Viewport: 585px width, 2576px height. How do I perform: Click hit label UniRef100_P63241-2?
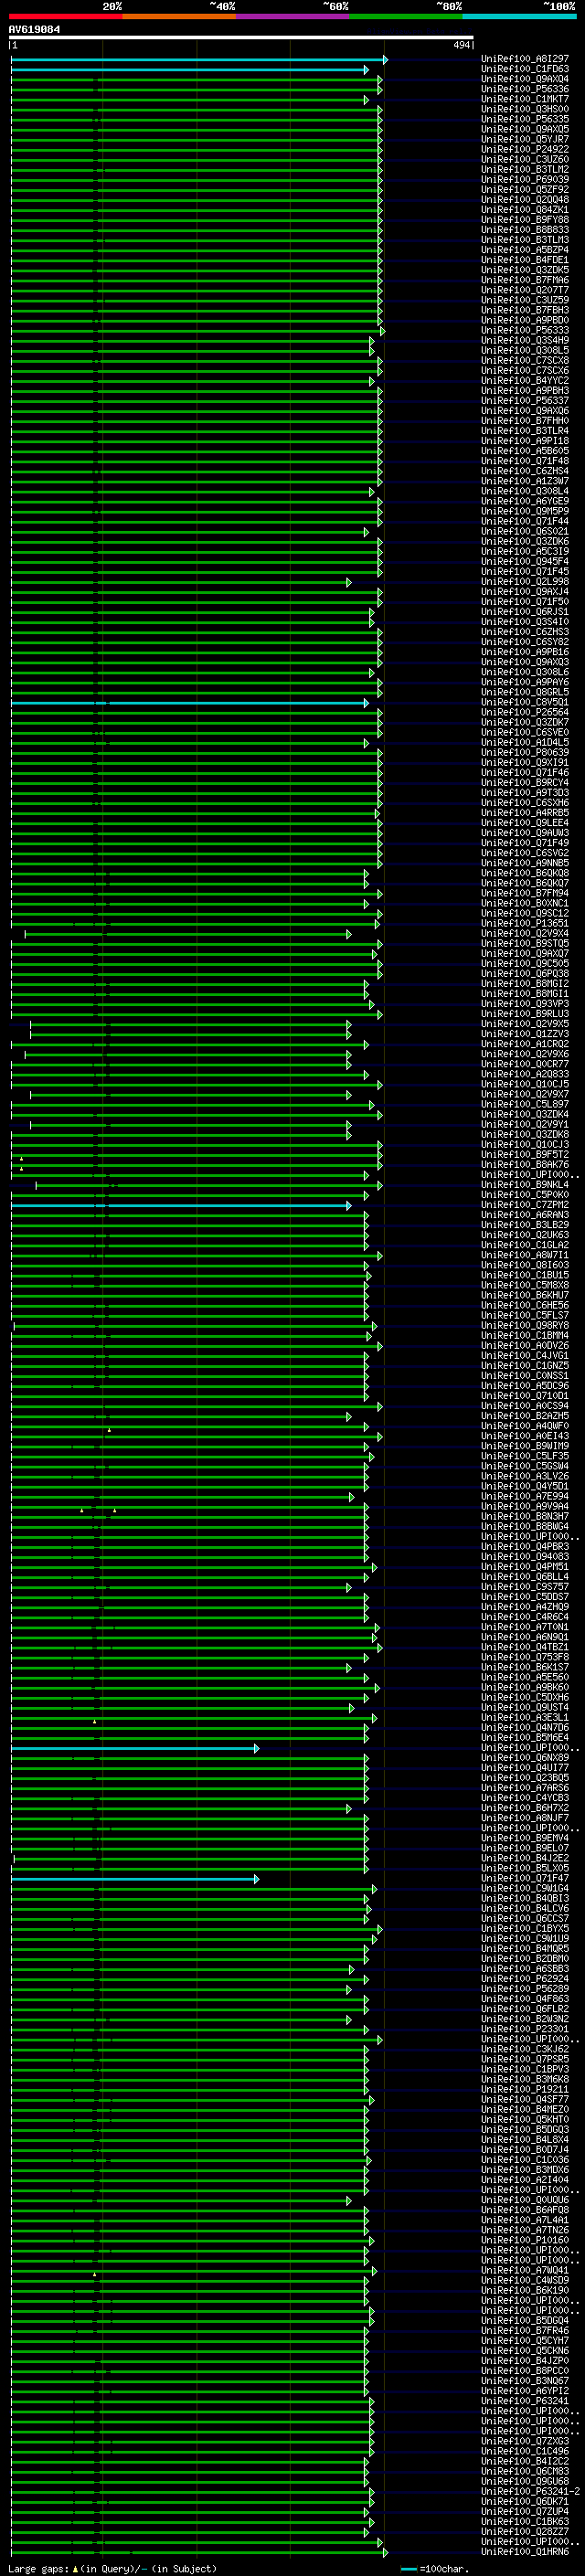tap(530, 2491)
